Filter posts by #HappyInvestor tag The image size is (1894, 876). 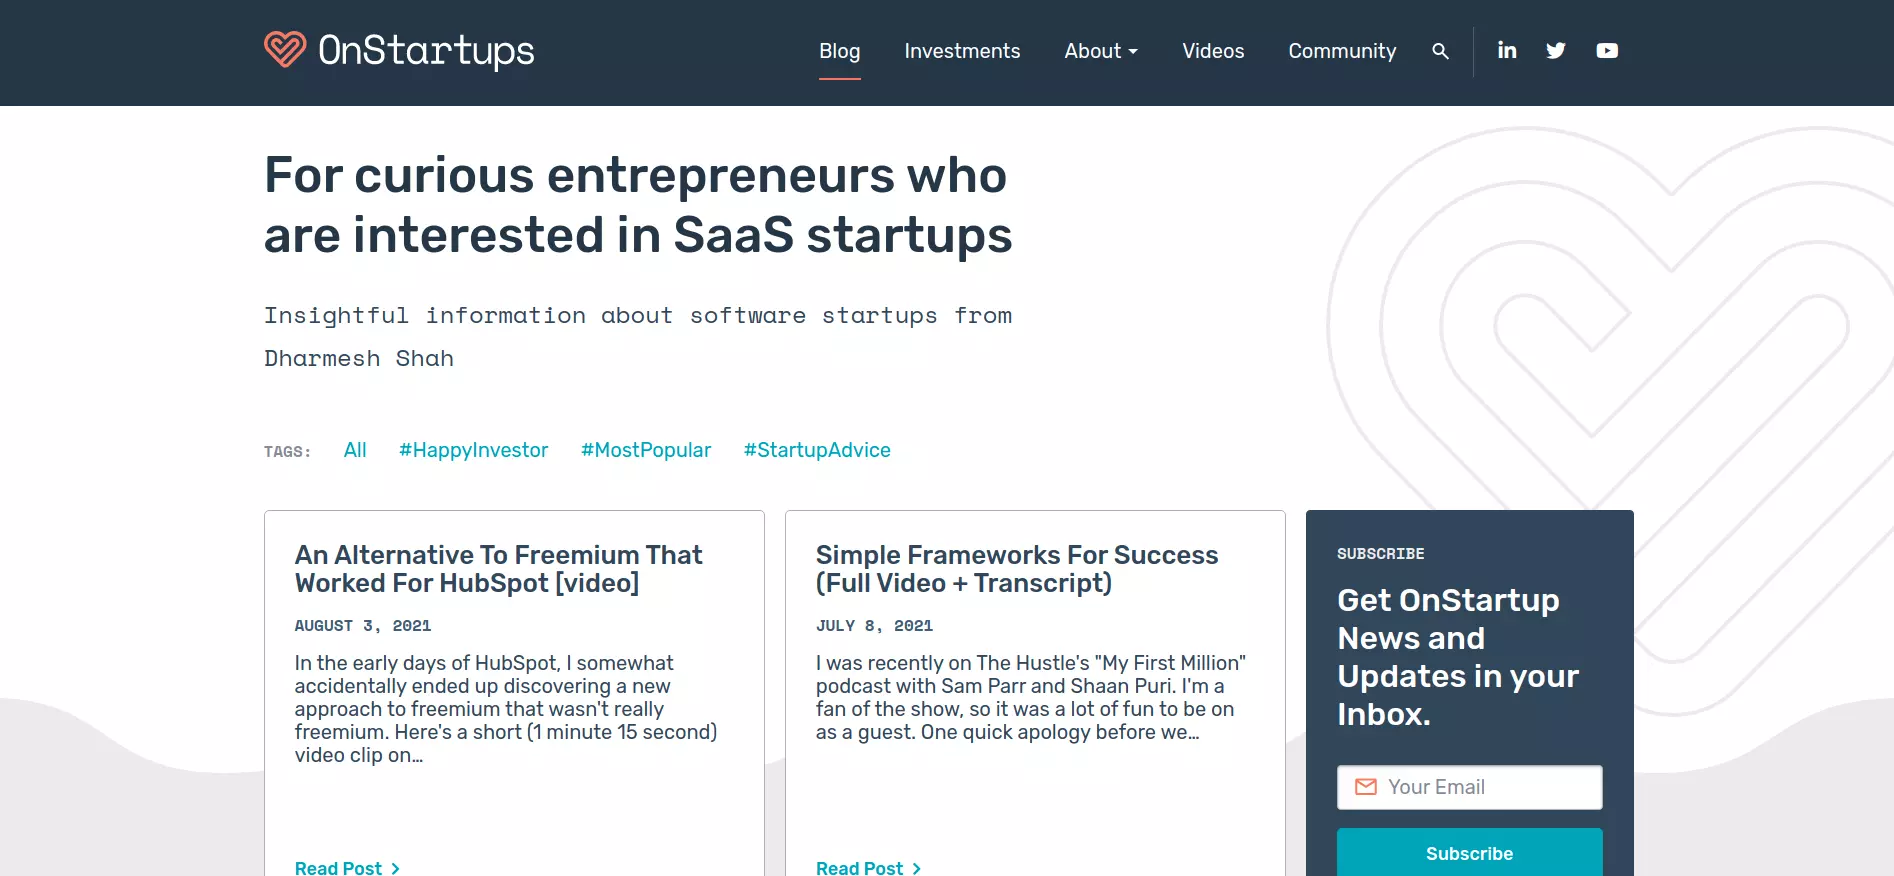click(x=473, y=450)
